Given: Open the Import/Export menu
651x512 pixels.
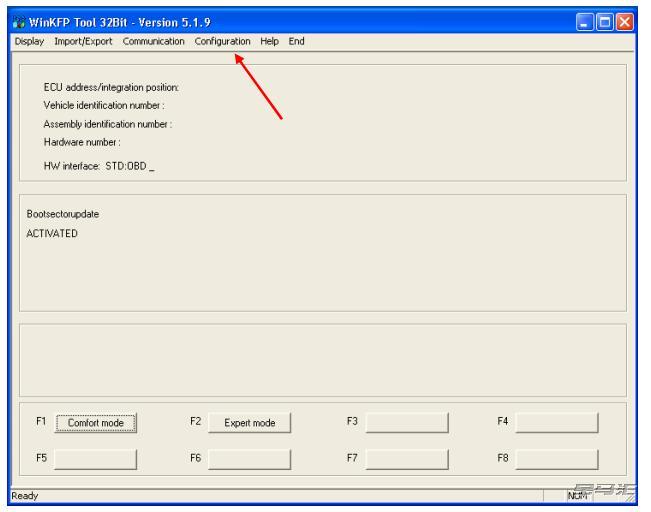Looking at the screenshot, I should [x=83, y=42].
